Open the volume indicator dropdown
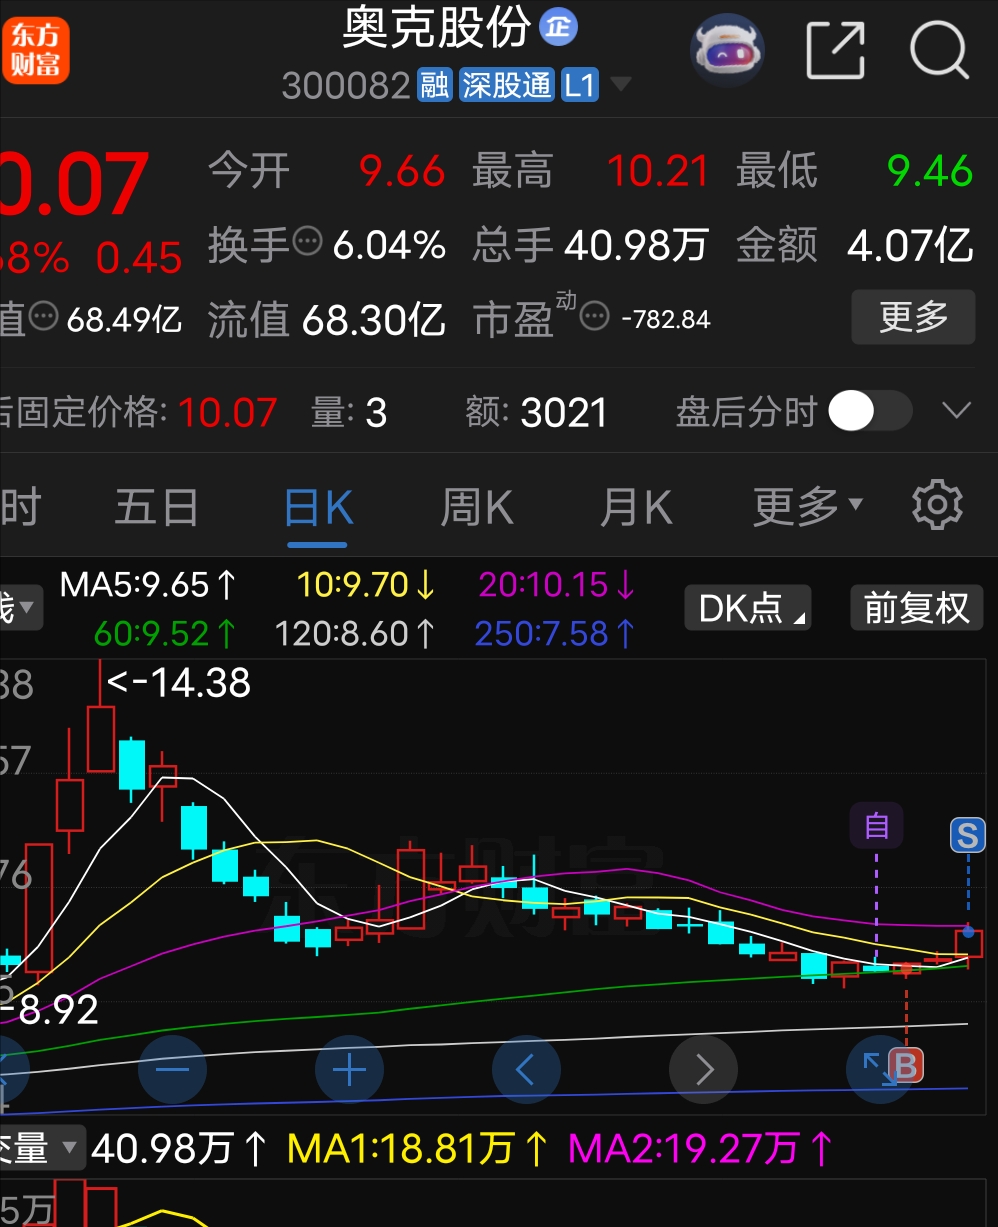This screenshot has height=1227, width=998. point(41,1148)
